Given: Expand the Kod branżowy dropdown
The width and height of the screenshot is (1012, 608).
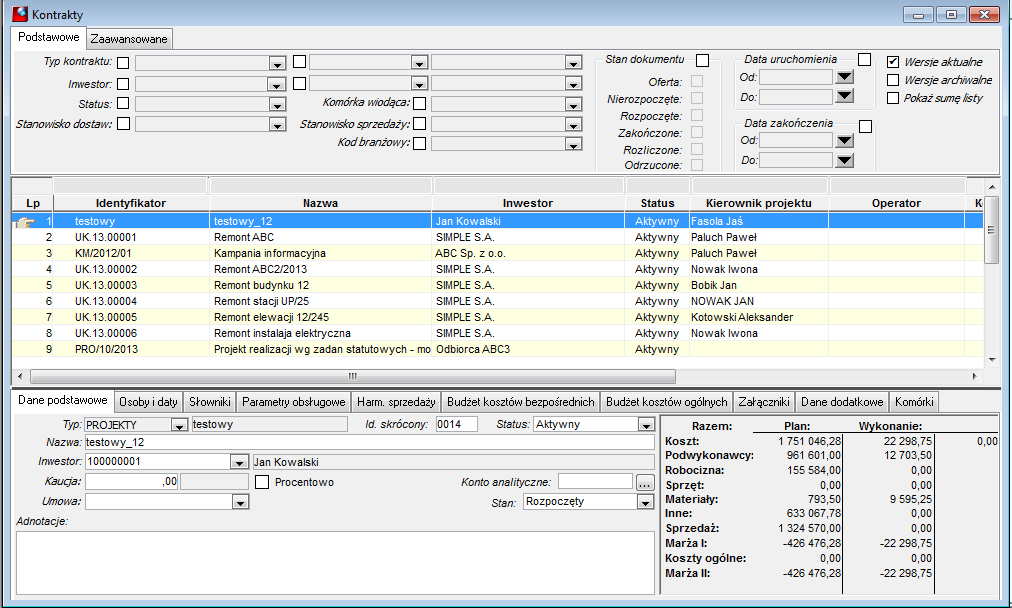Looking at the screenshot, I should (x=573, y=145).
